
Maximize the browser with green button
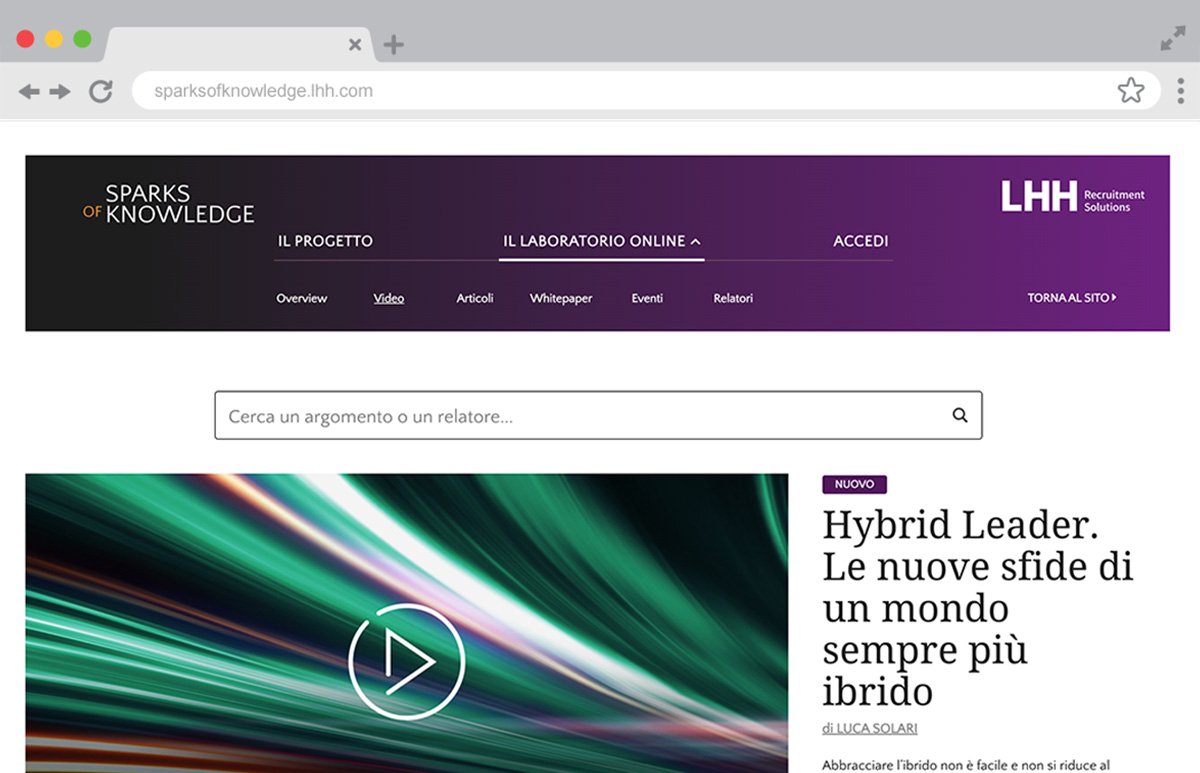tap(82, 39)
